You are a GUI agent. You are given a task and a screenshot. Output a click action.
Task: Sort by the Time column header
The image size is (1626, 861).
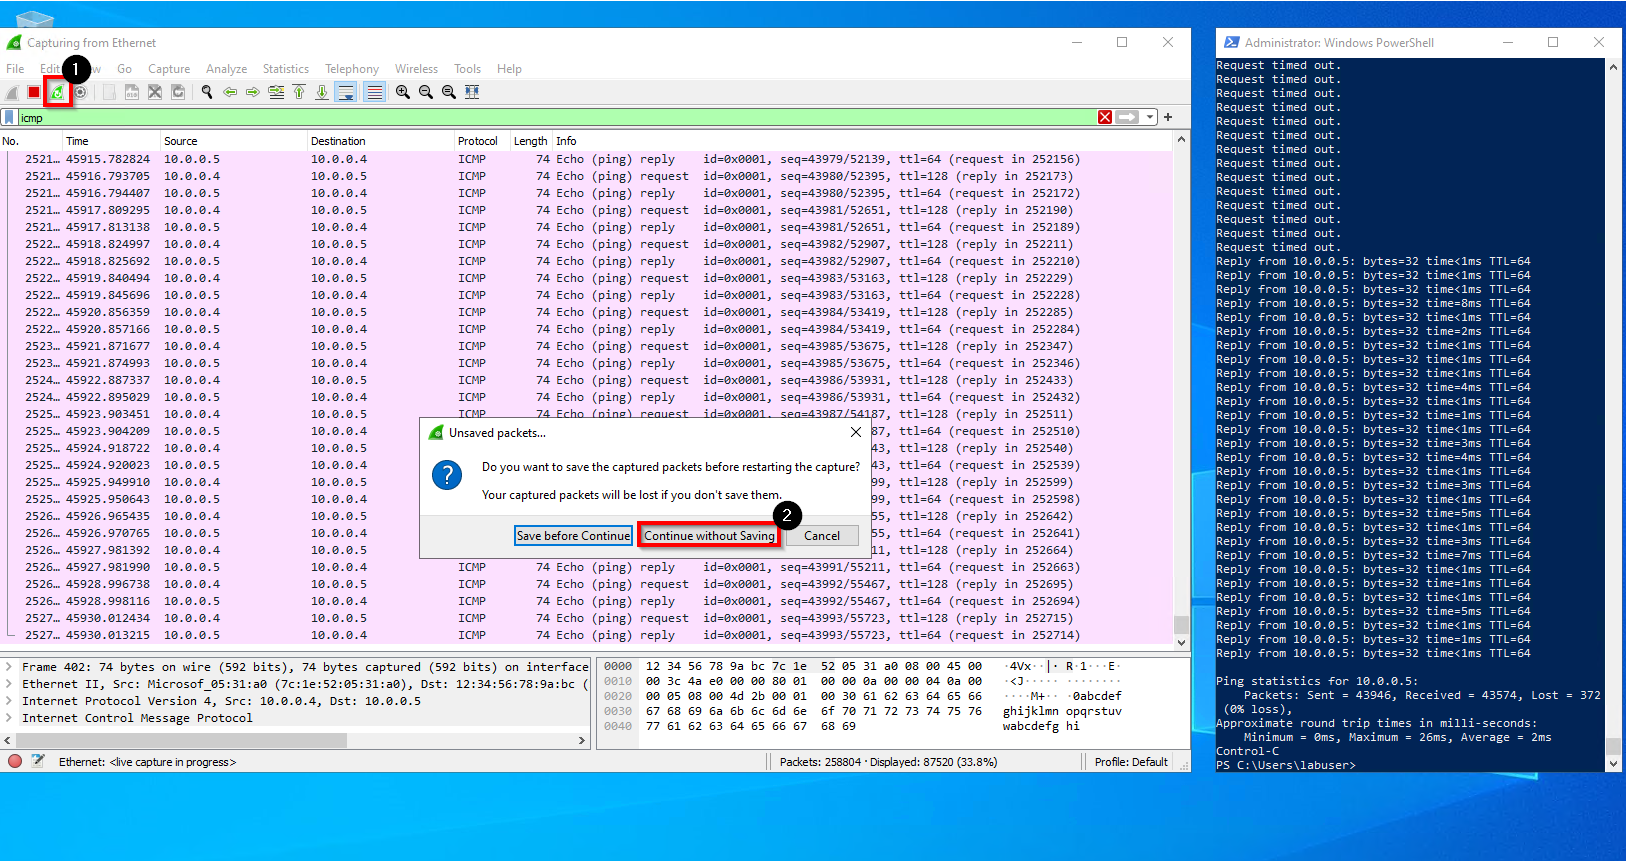tap(110, 141)
